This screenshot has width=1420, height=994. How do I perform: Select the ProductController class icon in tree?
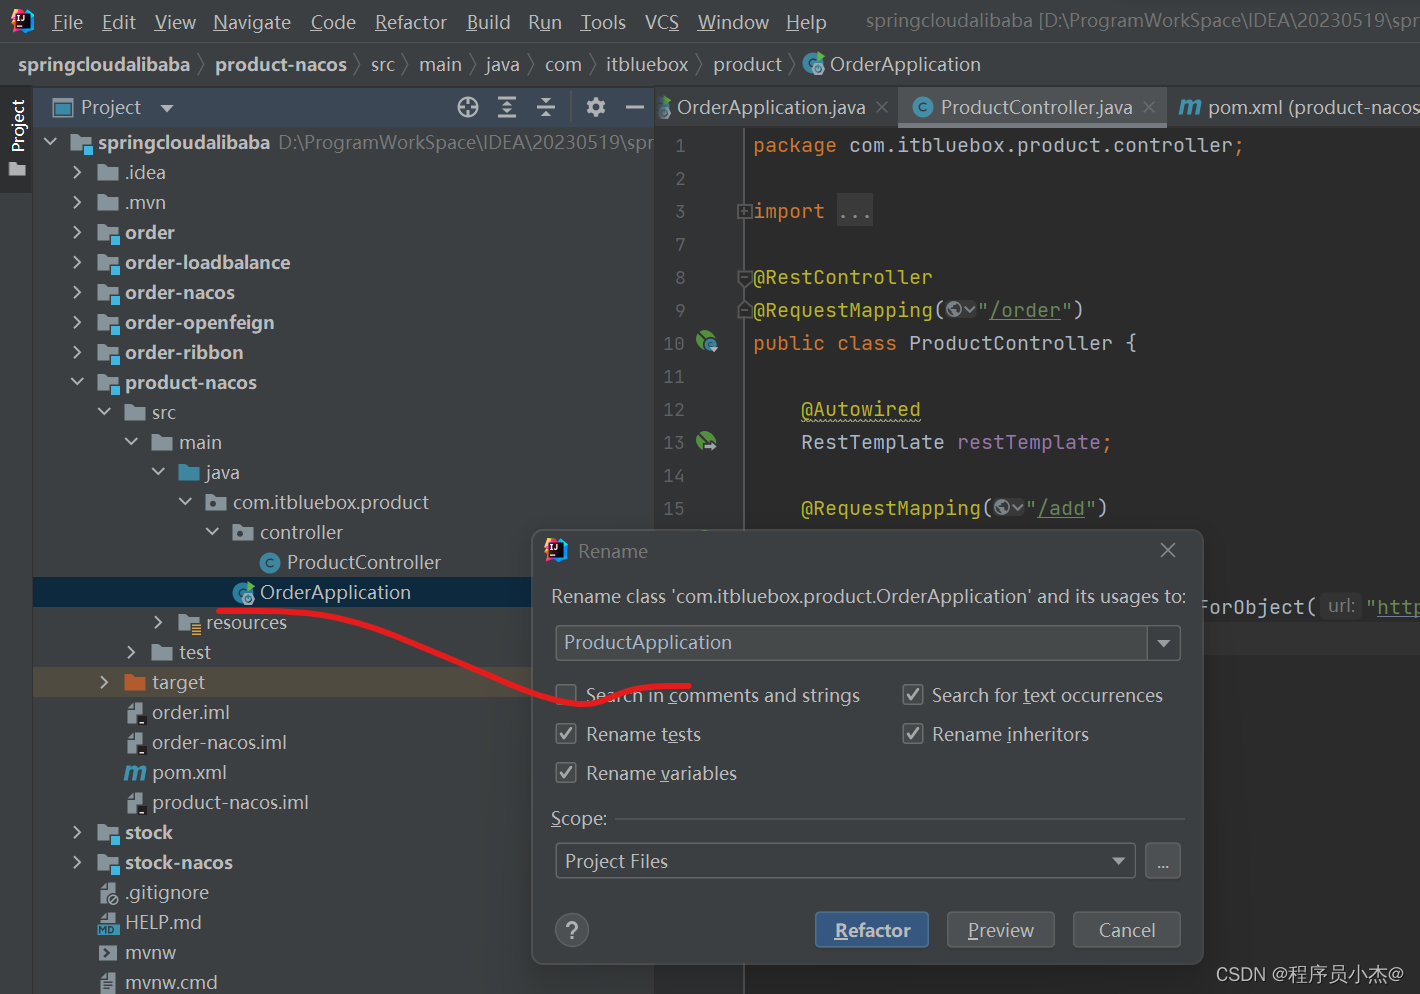click(269, 563)
